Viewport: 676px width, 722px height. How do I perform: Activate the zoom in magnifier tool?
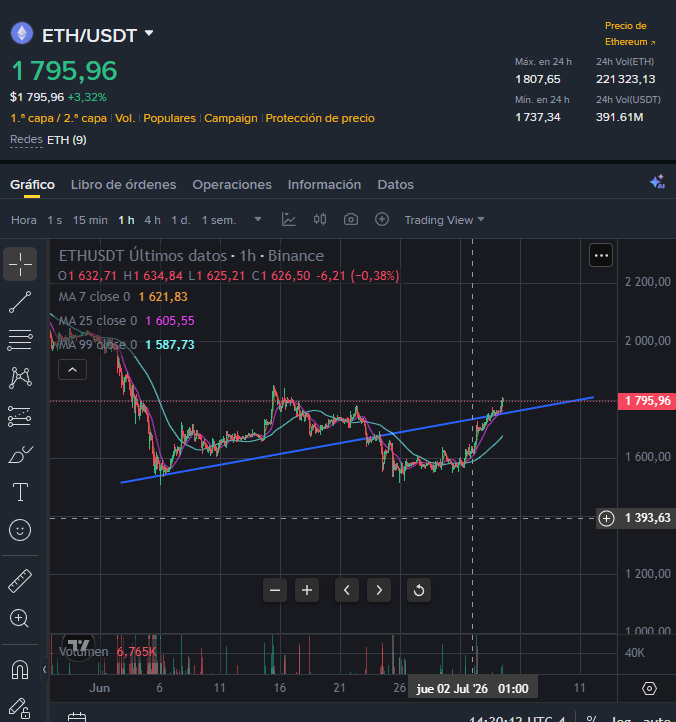click(x=19, y=618)
